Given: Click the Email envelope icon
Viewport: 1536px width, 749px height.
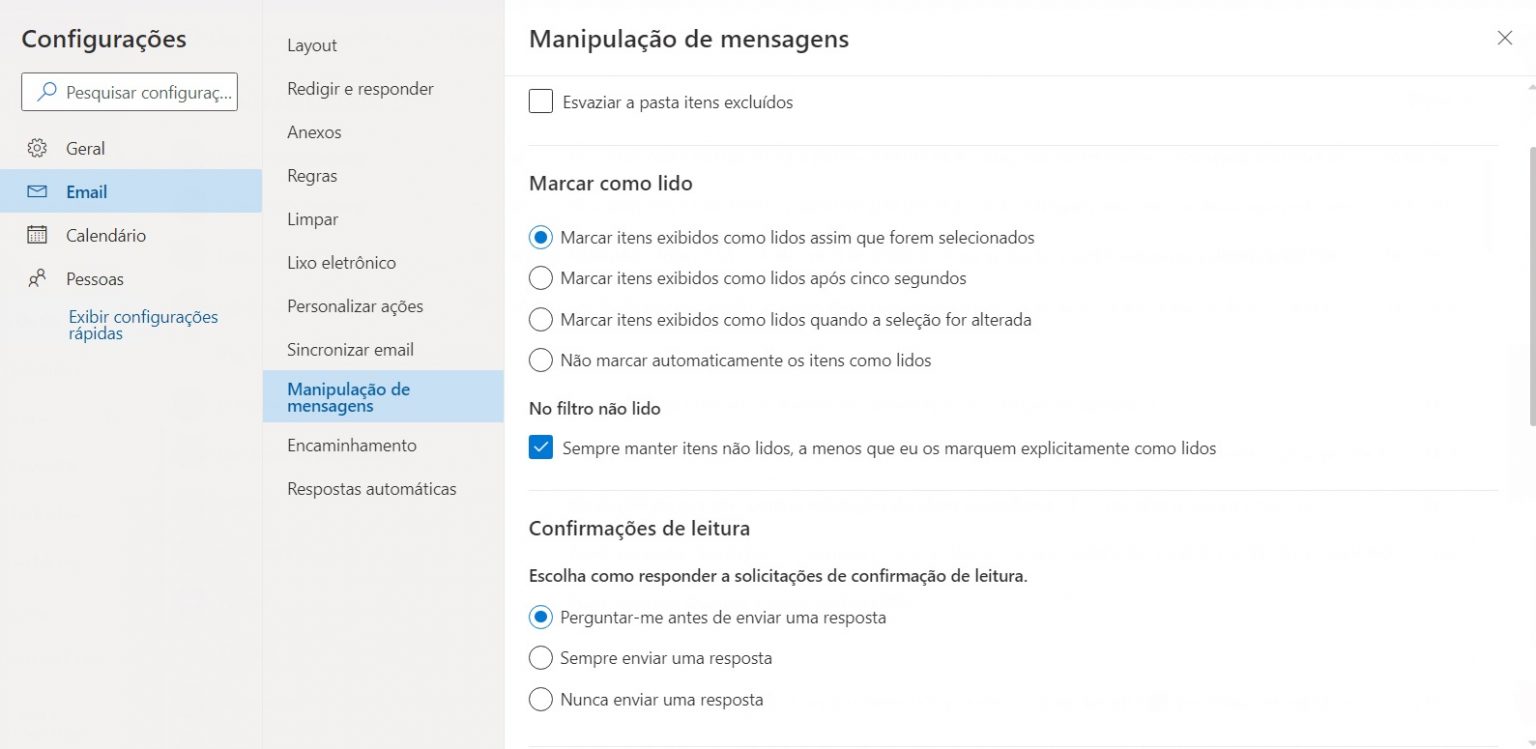Looking at the screenshot, I should [x=37, y=191].
